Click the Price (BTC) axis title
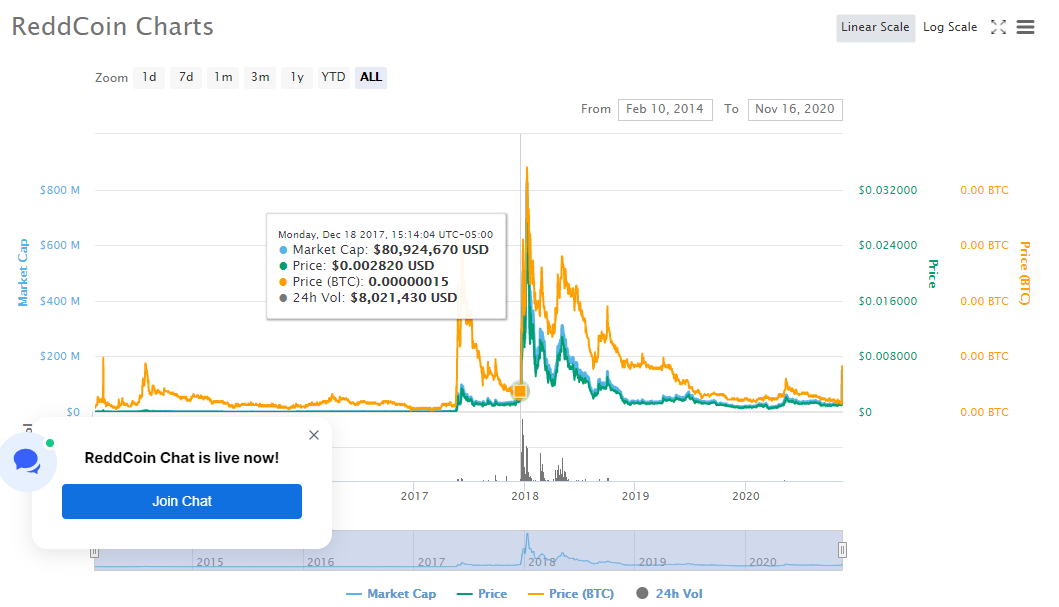1059x607 pixels. 1025,273
